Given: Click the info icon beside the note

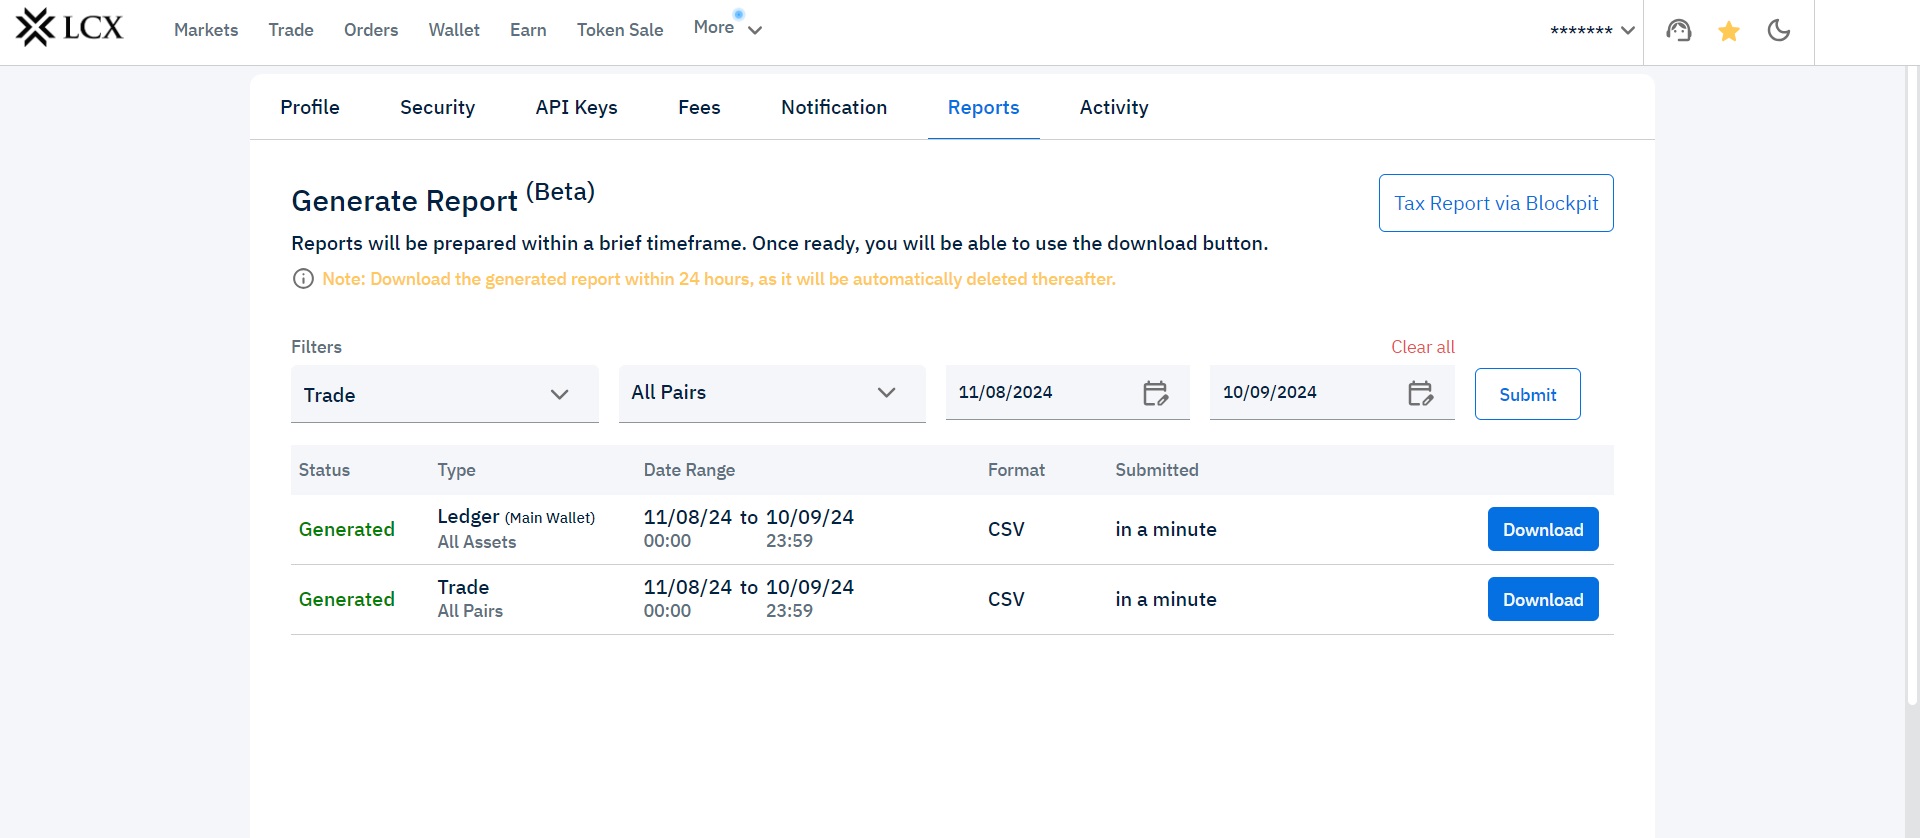Looking at the screenshot, I should (303, 279).
